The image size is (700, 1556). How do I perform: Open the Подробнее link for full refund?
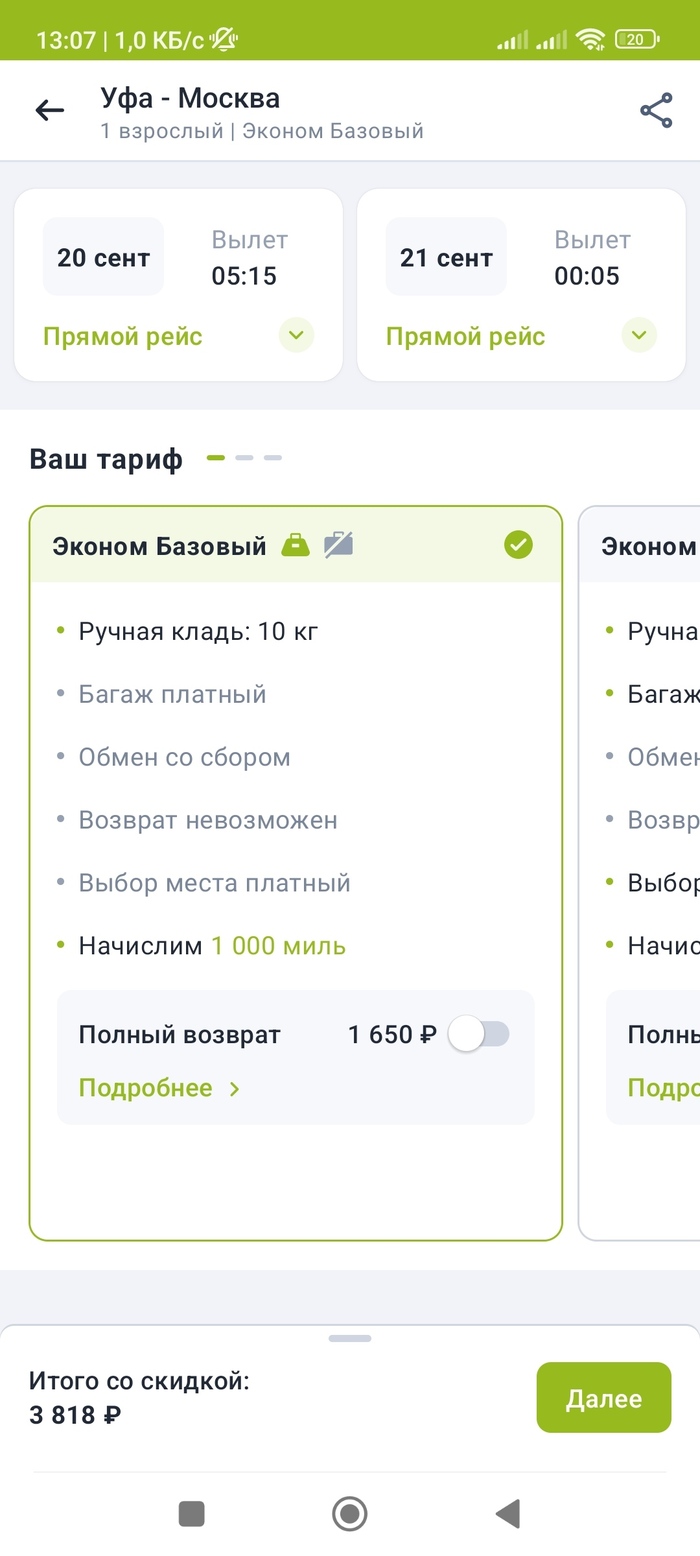coord(160,1088)
